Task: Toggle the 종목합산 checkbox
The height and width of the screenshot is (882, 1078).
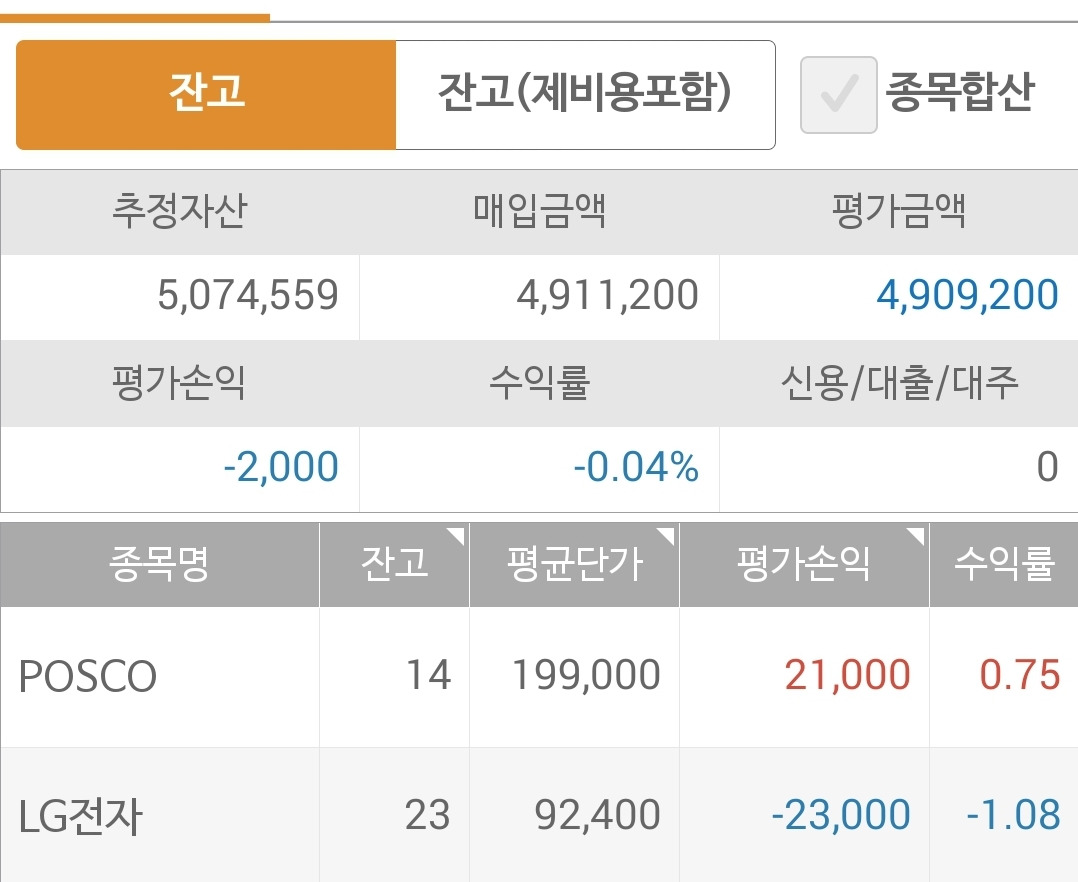Action: [838, 95]
